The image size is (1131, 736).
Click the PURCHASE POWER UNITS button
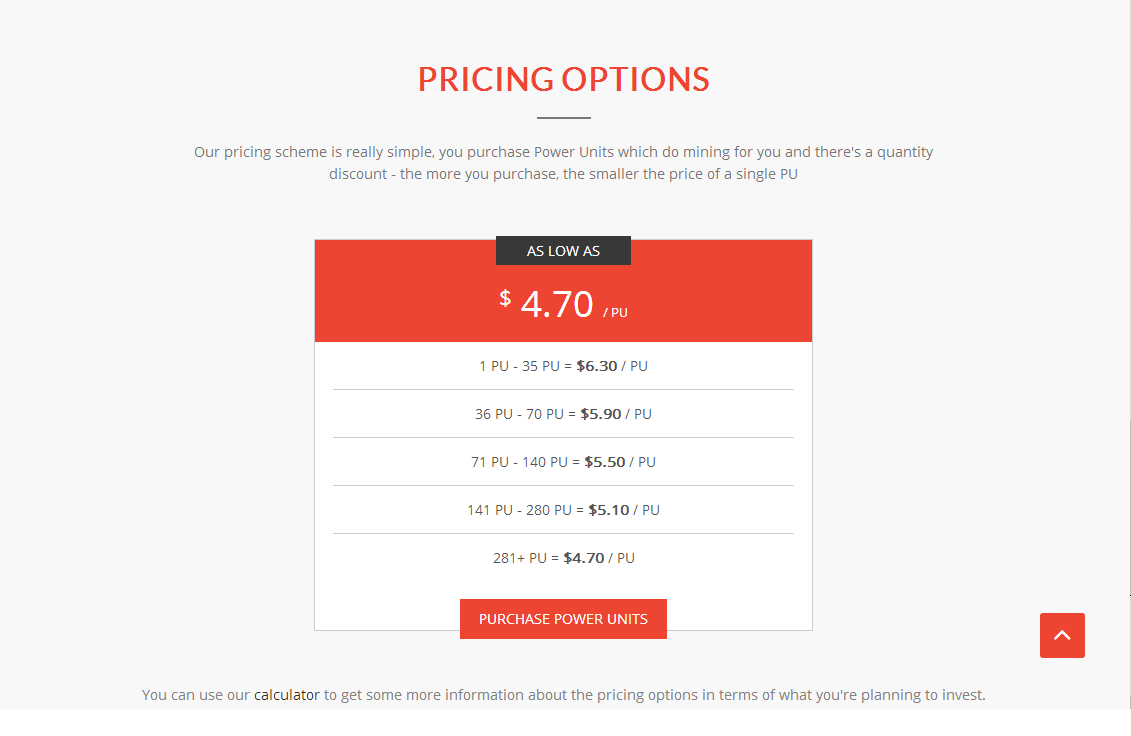(x=563, y=618)
